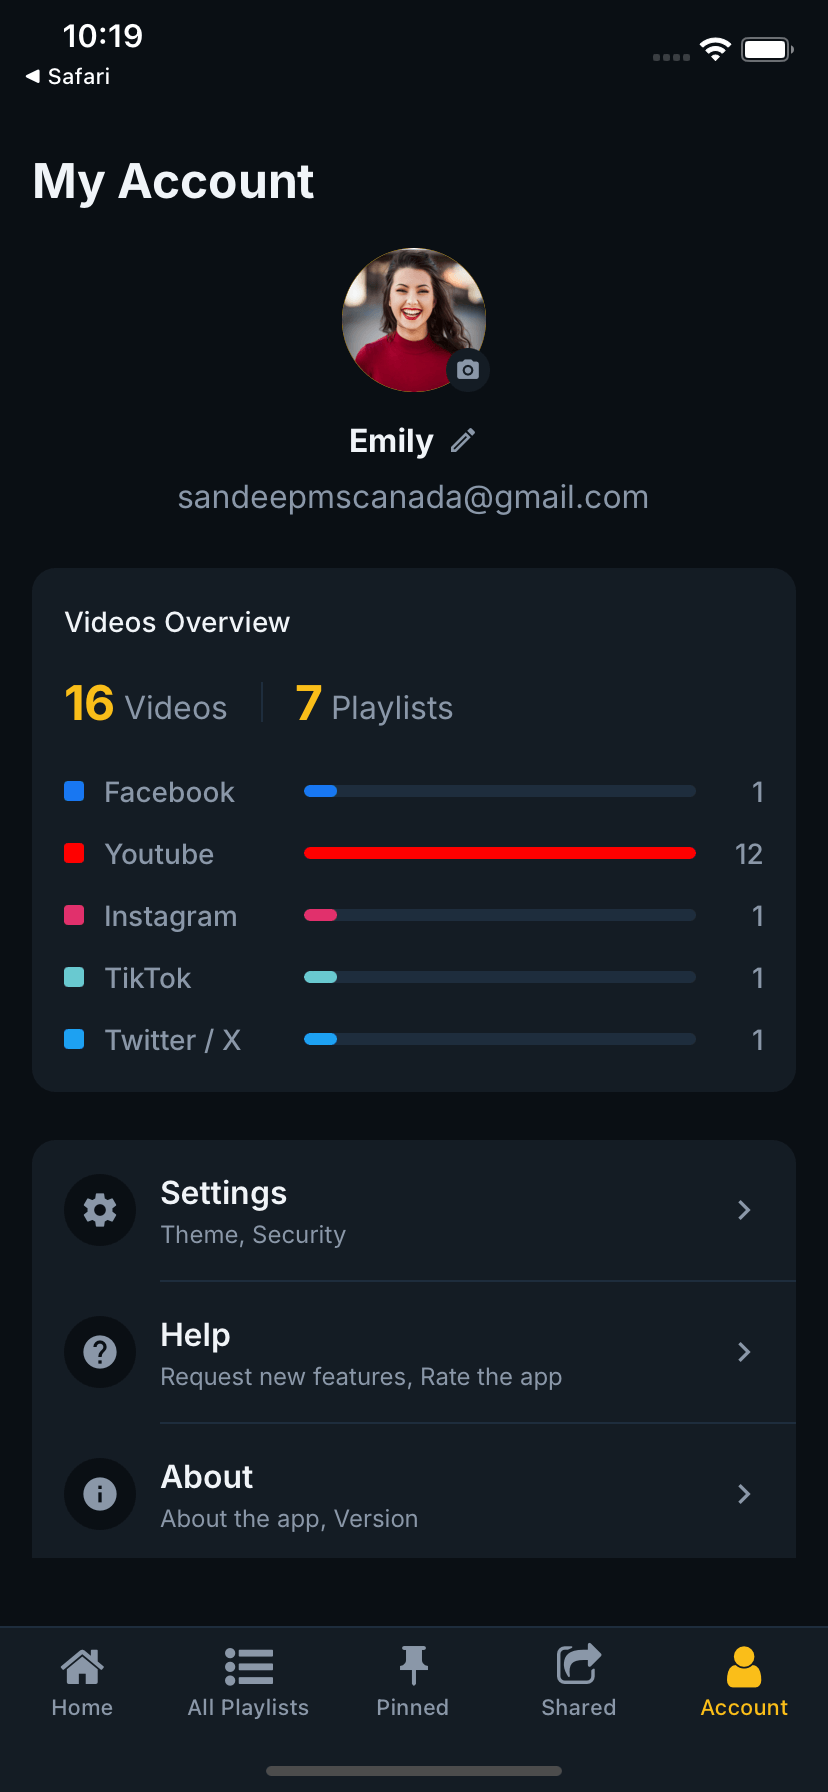Tap the user's email address
828x1792 pixels.
[x=414, y=497]
